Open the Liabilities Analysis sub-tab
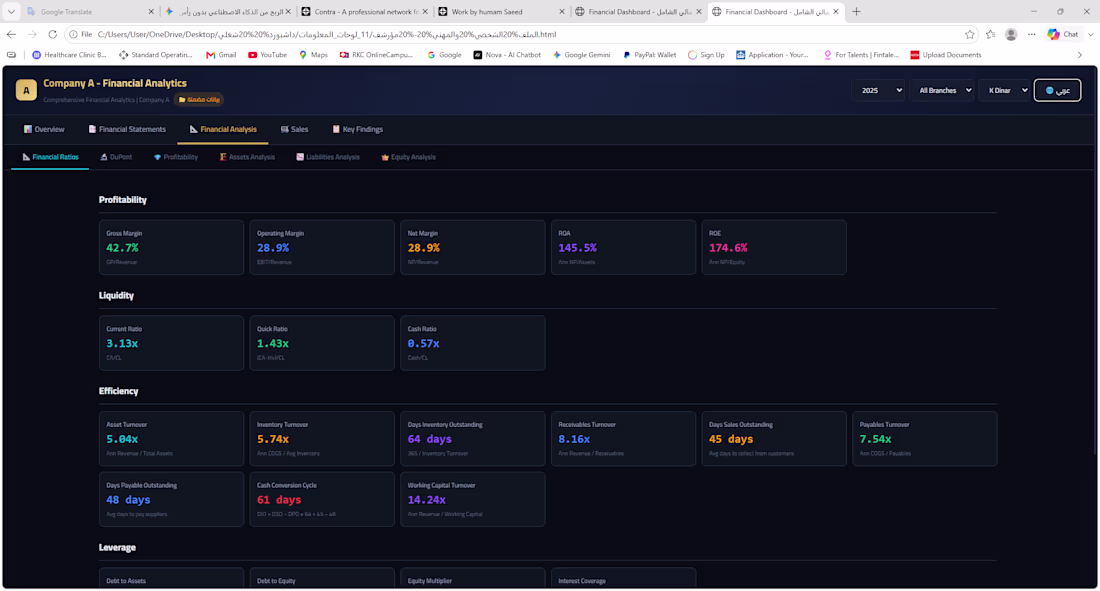 tap(328, 157)
